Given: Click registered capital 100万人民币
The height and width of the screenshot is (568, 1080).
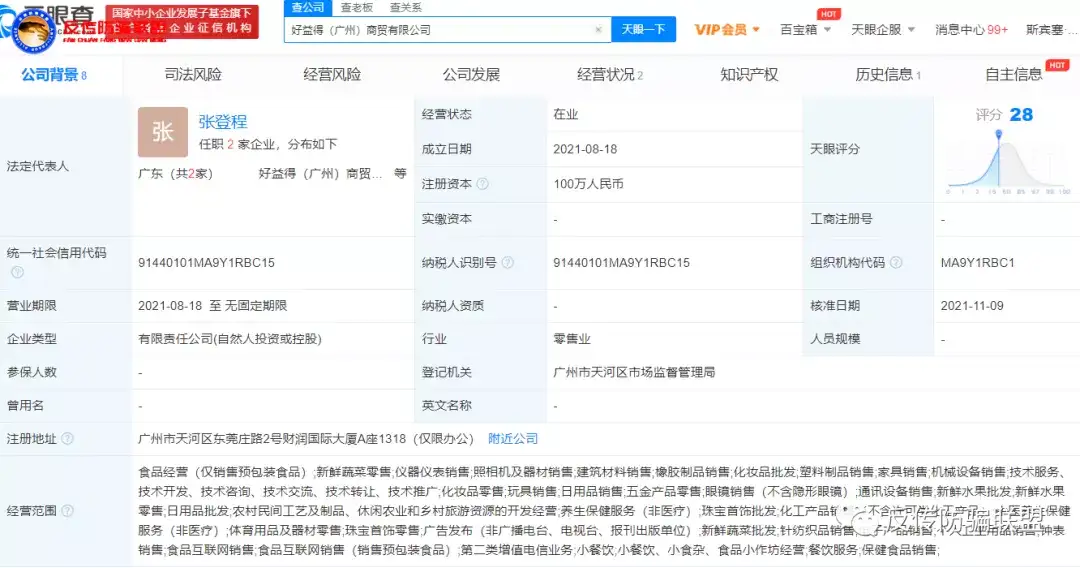Looking at the screenshot, I should [588, 184].
